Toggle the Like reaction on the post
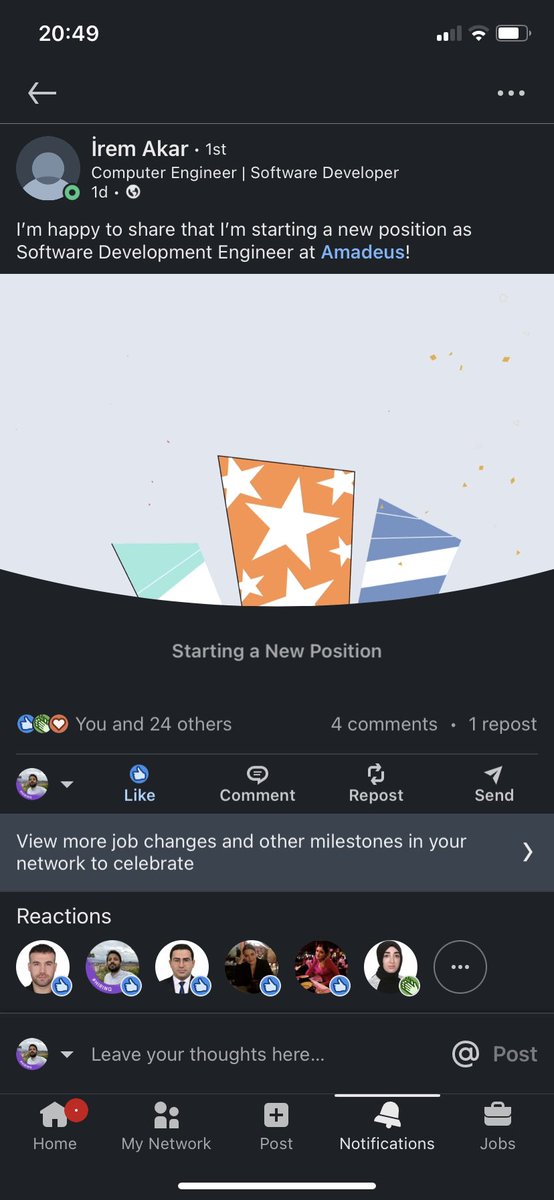This screenshot has width=554, height=1200. tap(139, 783)
